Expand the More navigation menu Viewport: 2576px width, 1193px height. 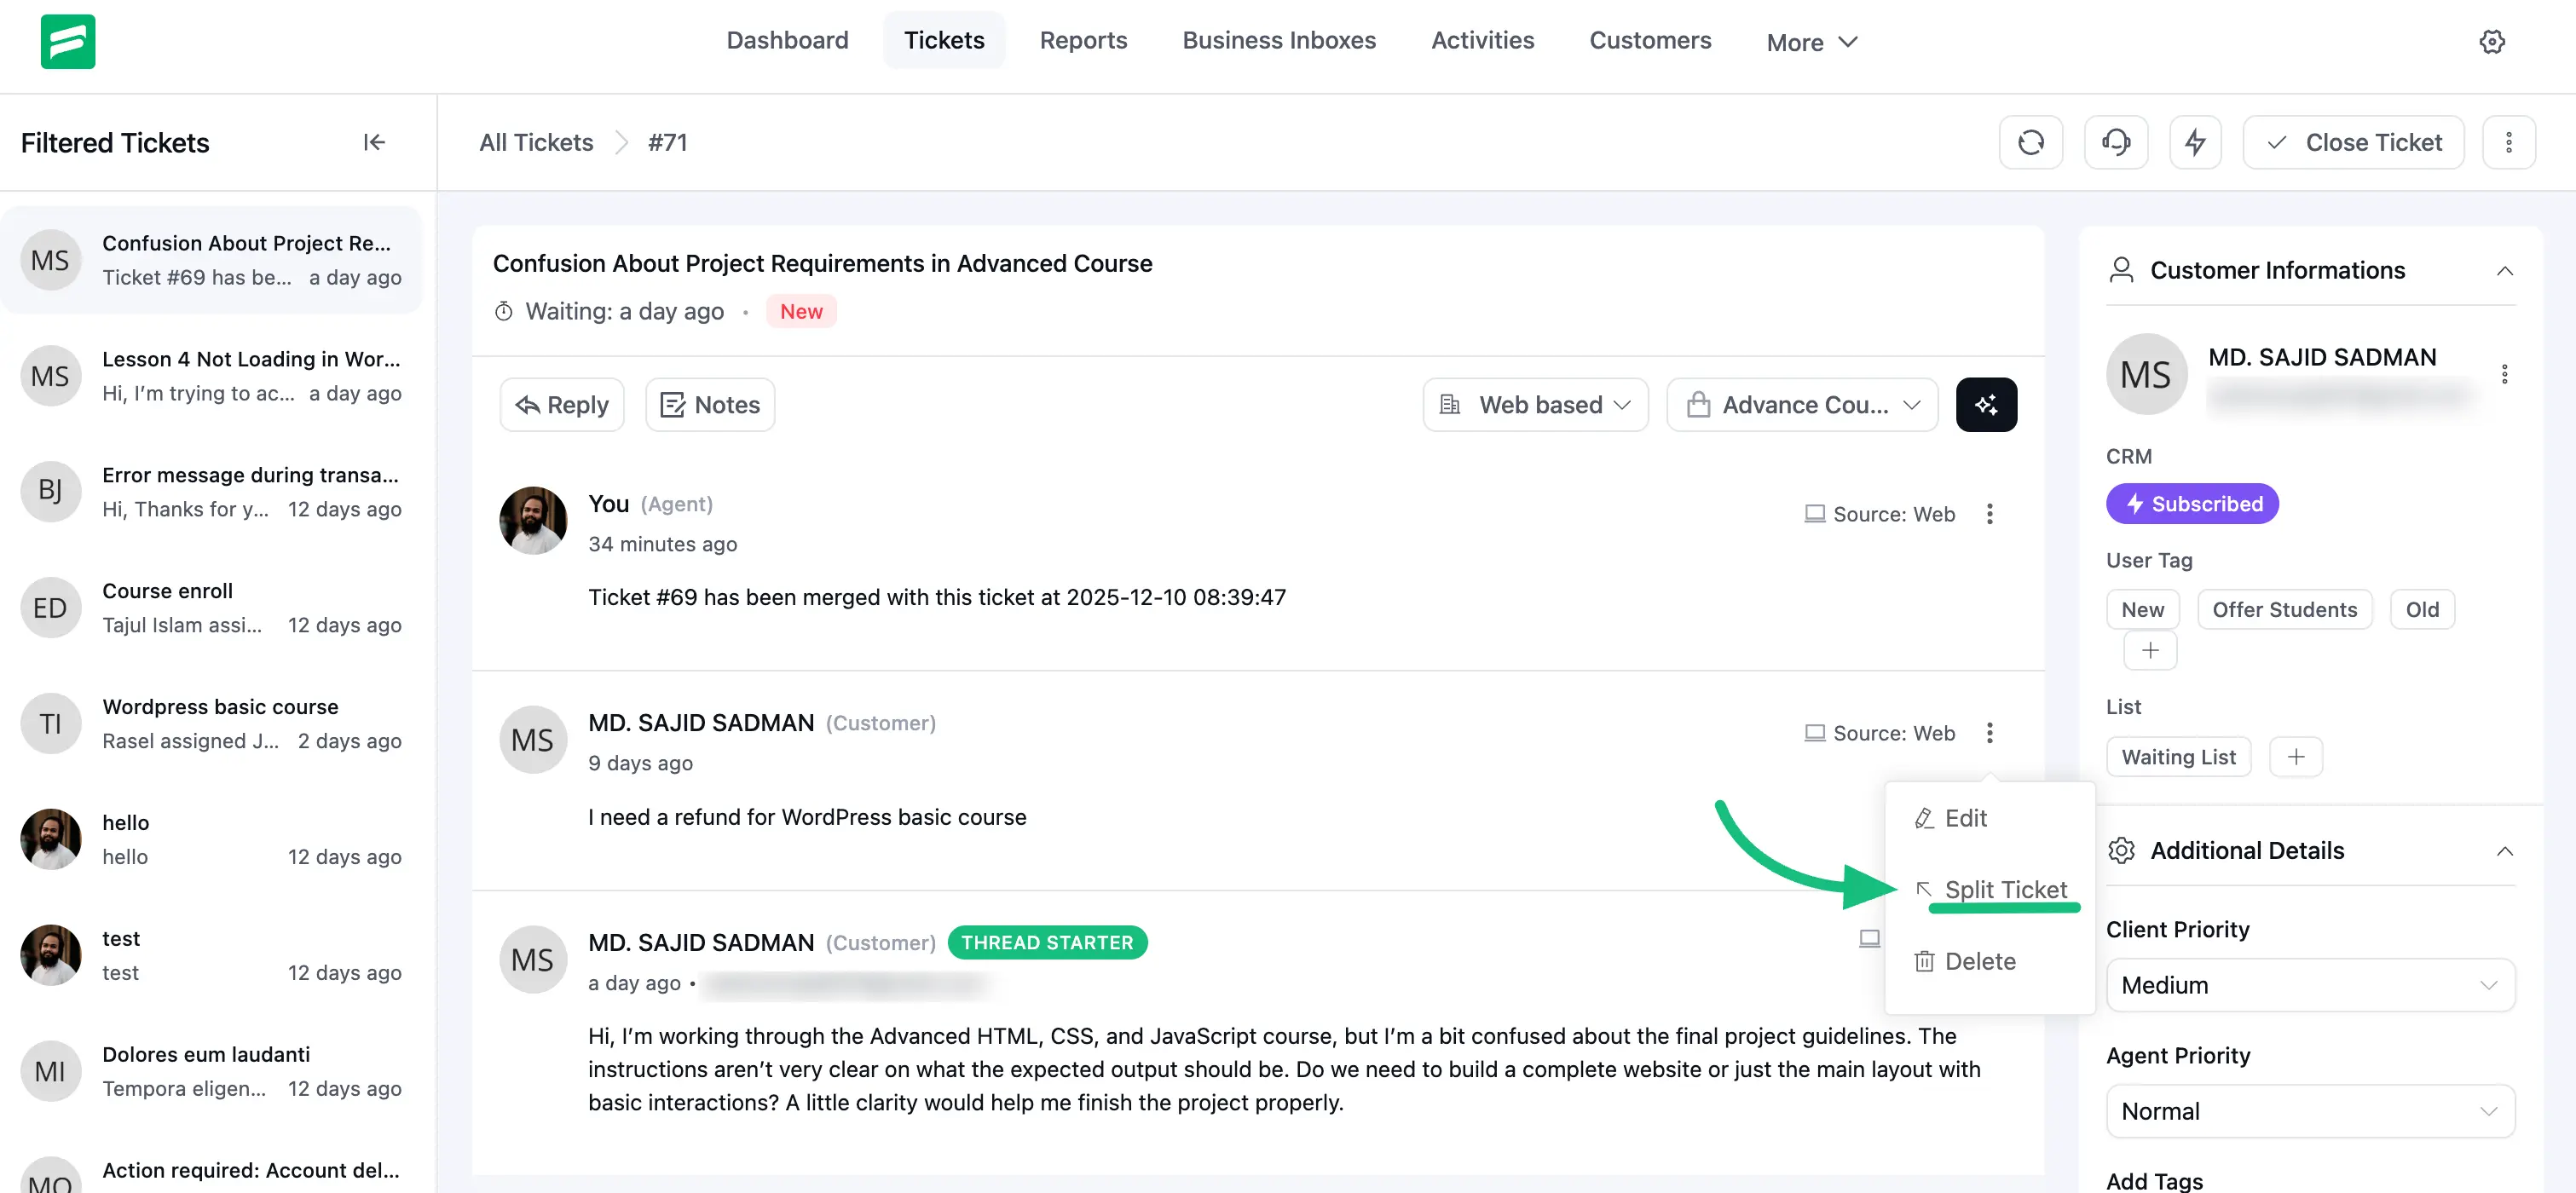pos(1811,41)
